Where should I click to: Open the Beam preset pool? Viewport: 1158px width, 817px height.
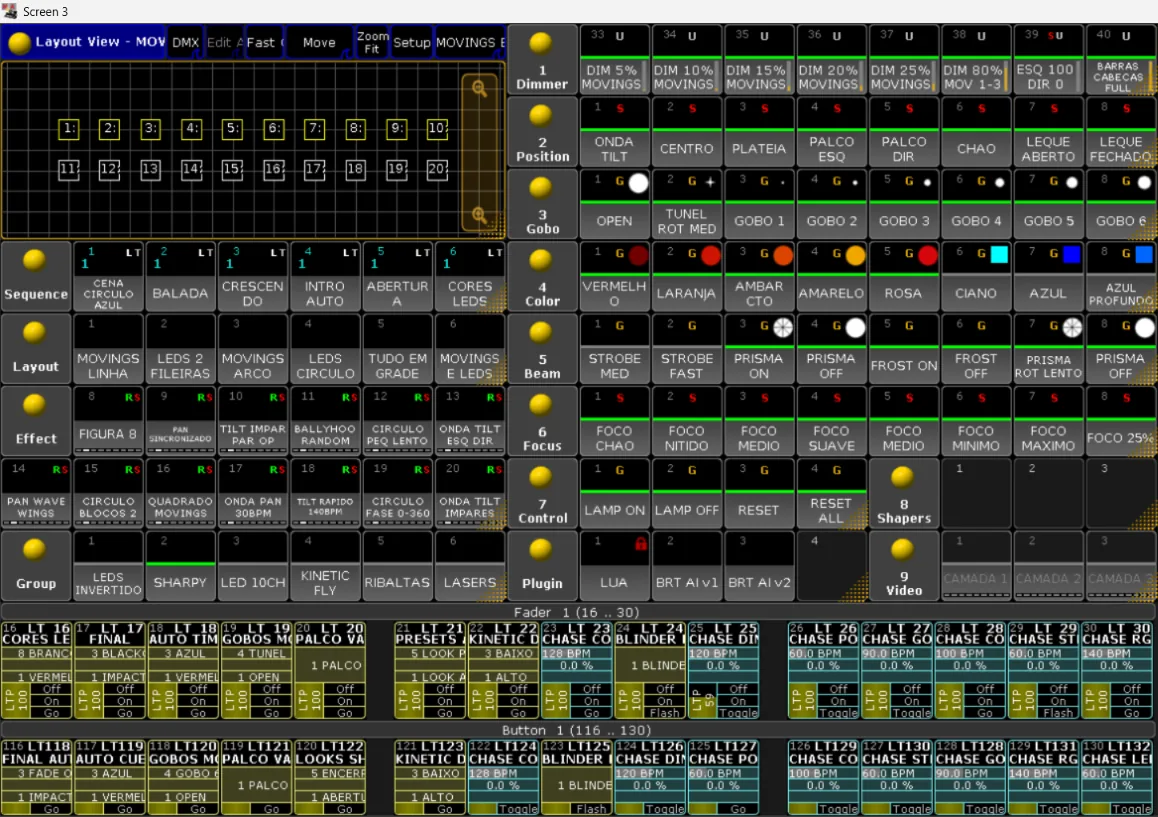pyautogui.click(x=542, y=349)
